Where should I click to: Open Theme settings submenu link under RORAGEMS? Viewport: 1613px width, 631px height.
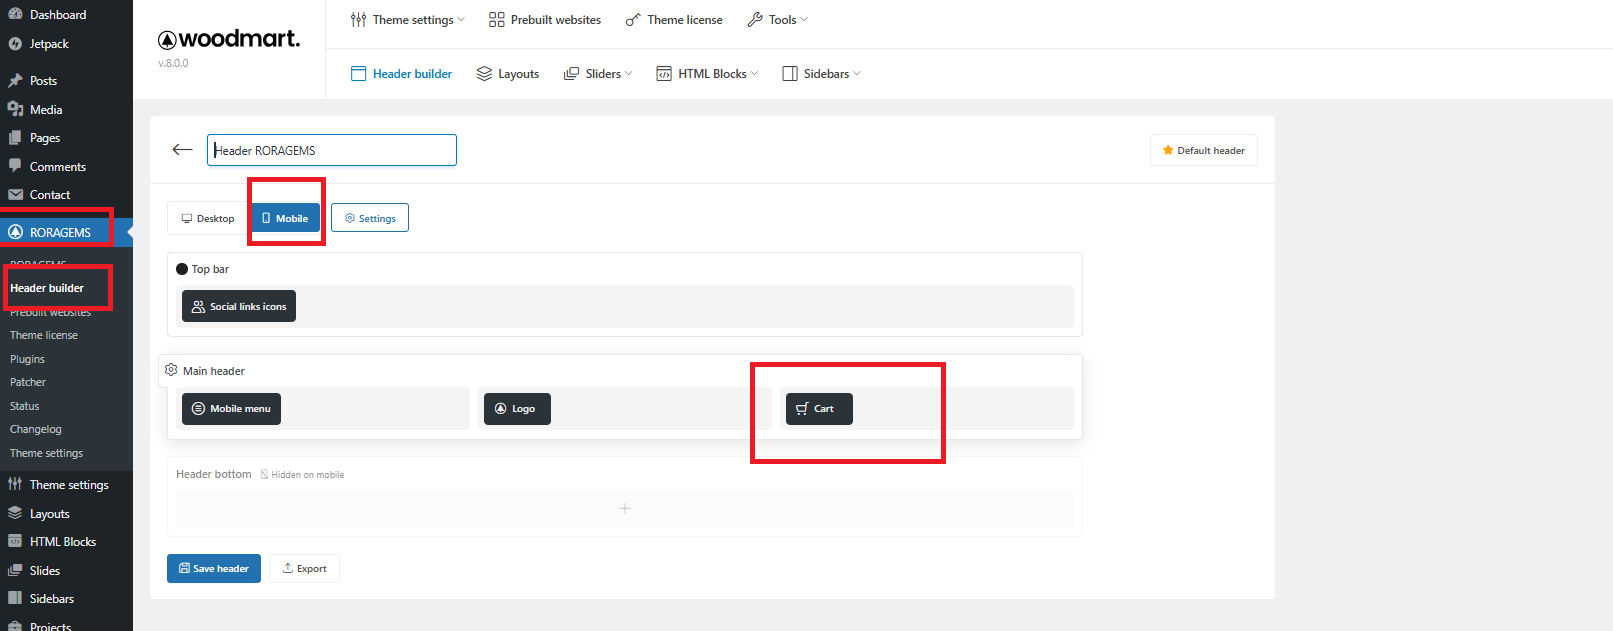click(x=47, y=453)
